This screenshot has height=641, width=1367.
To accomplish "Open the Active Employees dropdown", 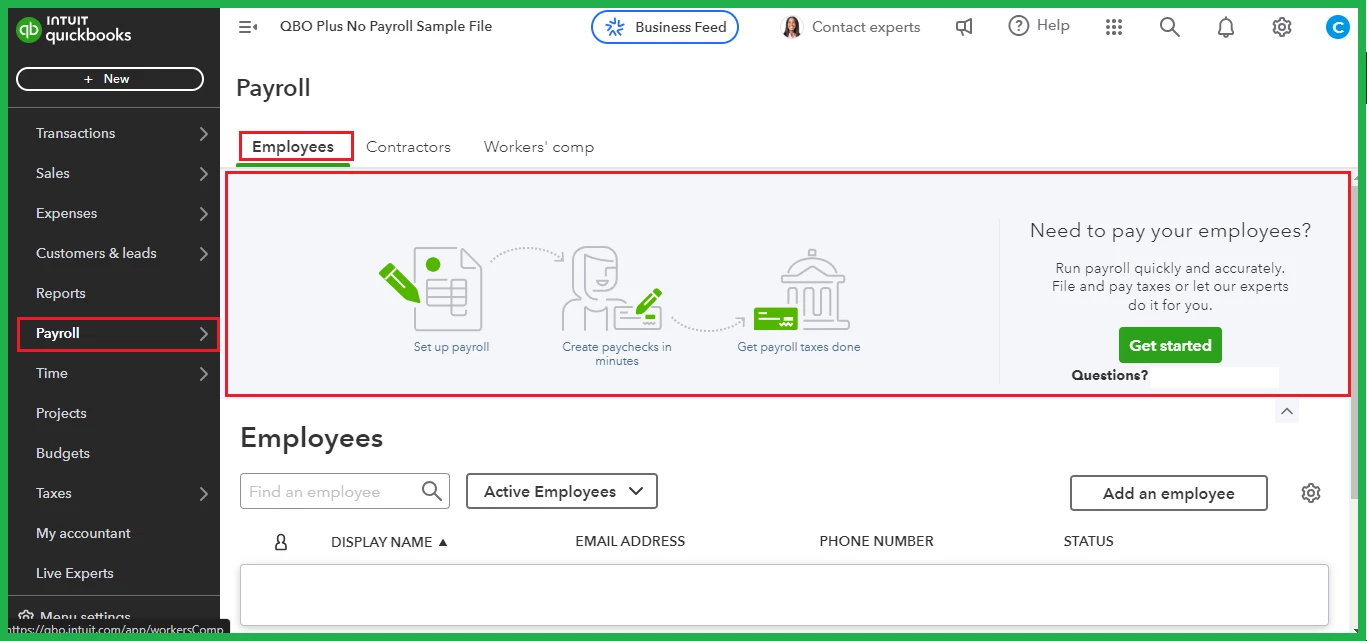I will point(562,491).
